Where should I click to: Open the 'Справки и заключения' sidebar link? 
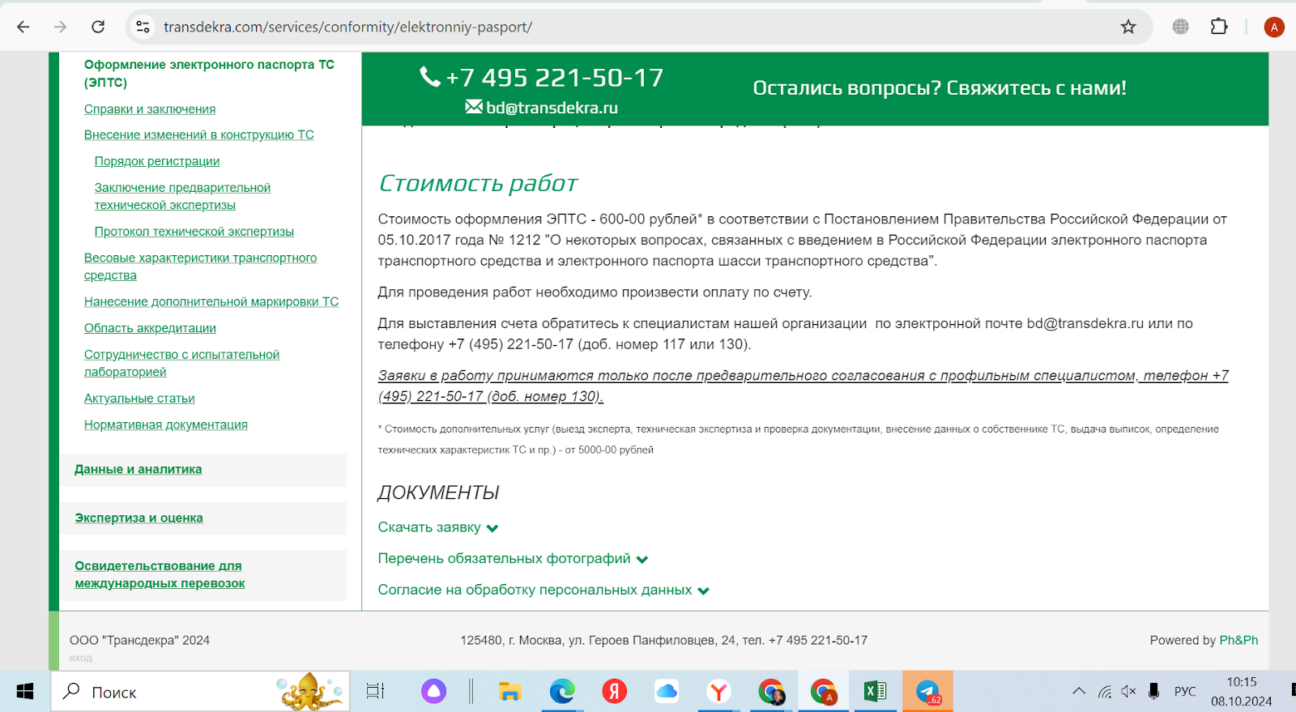(x=150, y=109)
